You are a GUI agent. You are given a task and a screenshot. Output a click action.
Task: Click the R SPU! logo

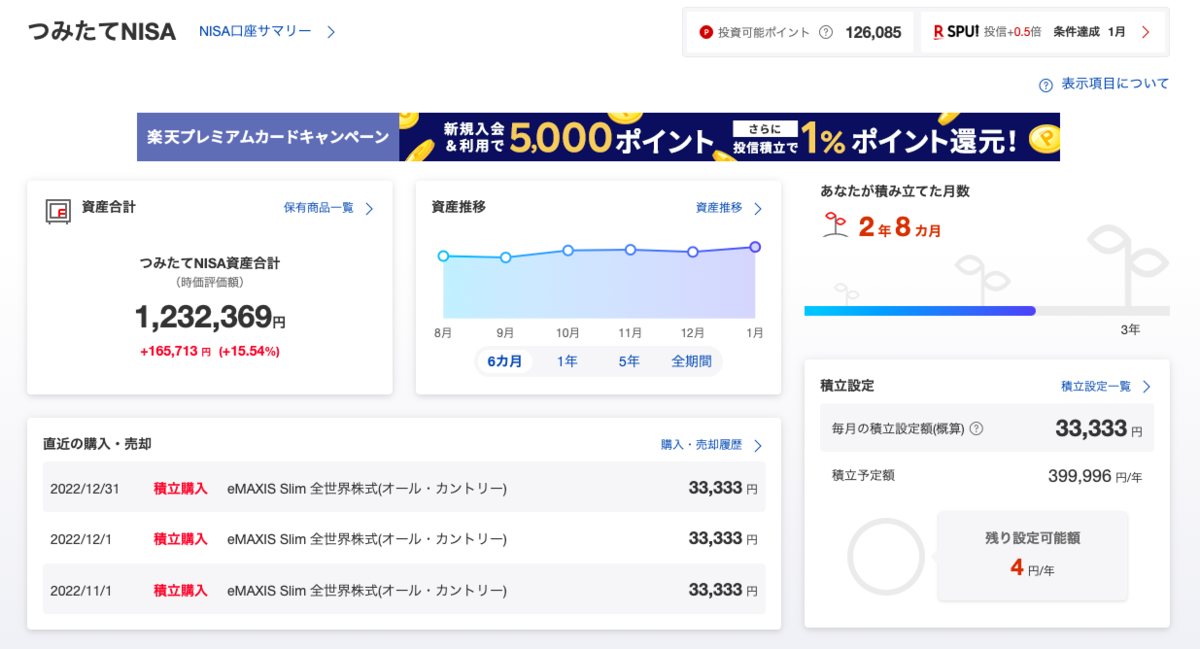coord(955,32)
